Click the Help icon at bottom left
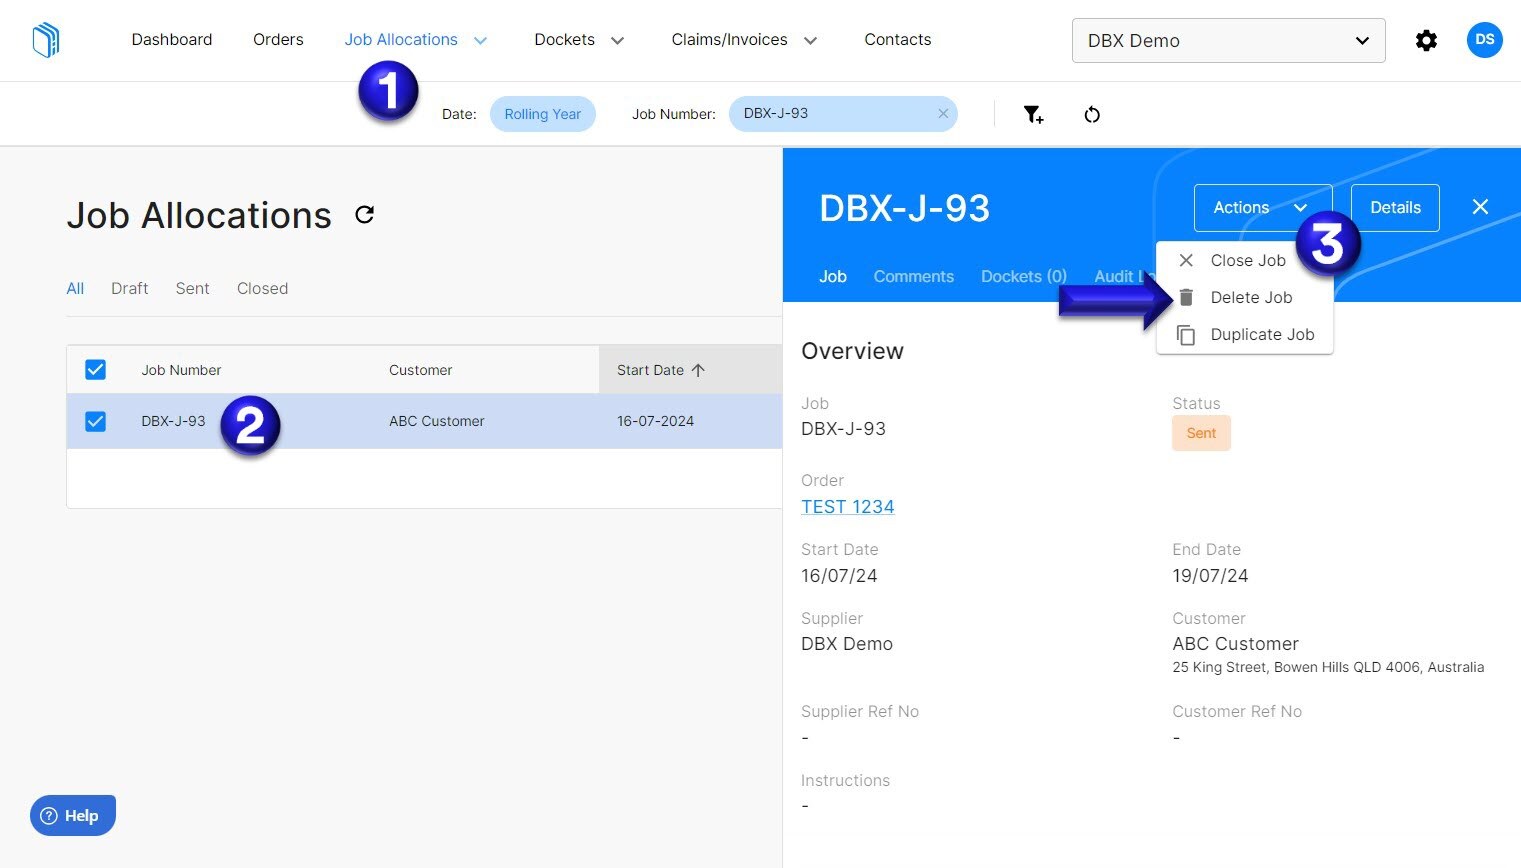Viewport: 1521px width, 868px height. point(71,815)
